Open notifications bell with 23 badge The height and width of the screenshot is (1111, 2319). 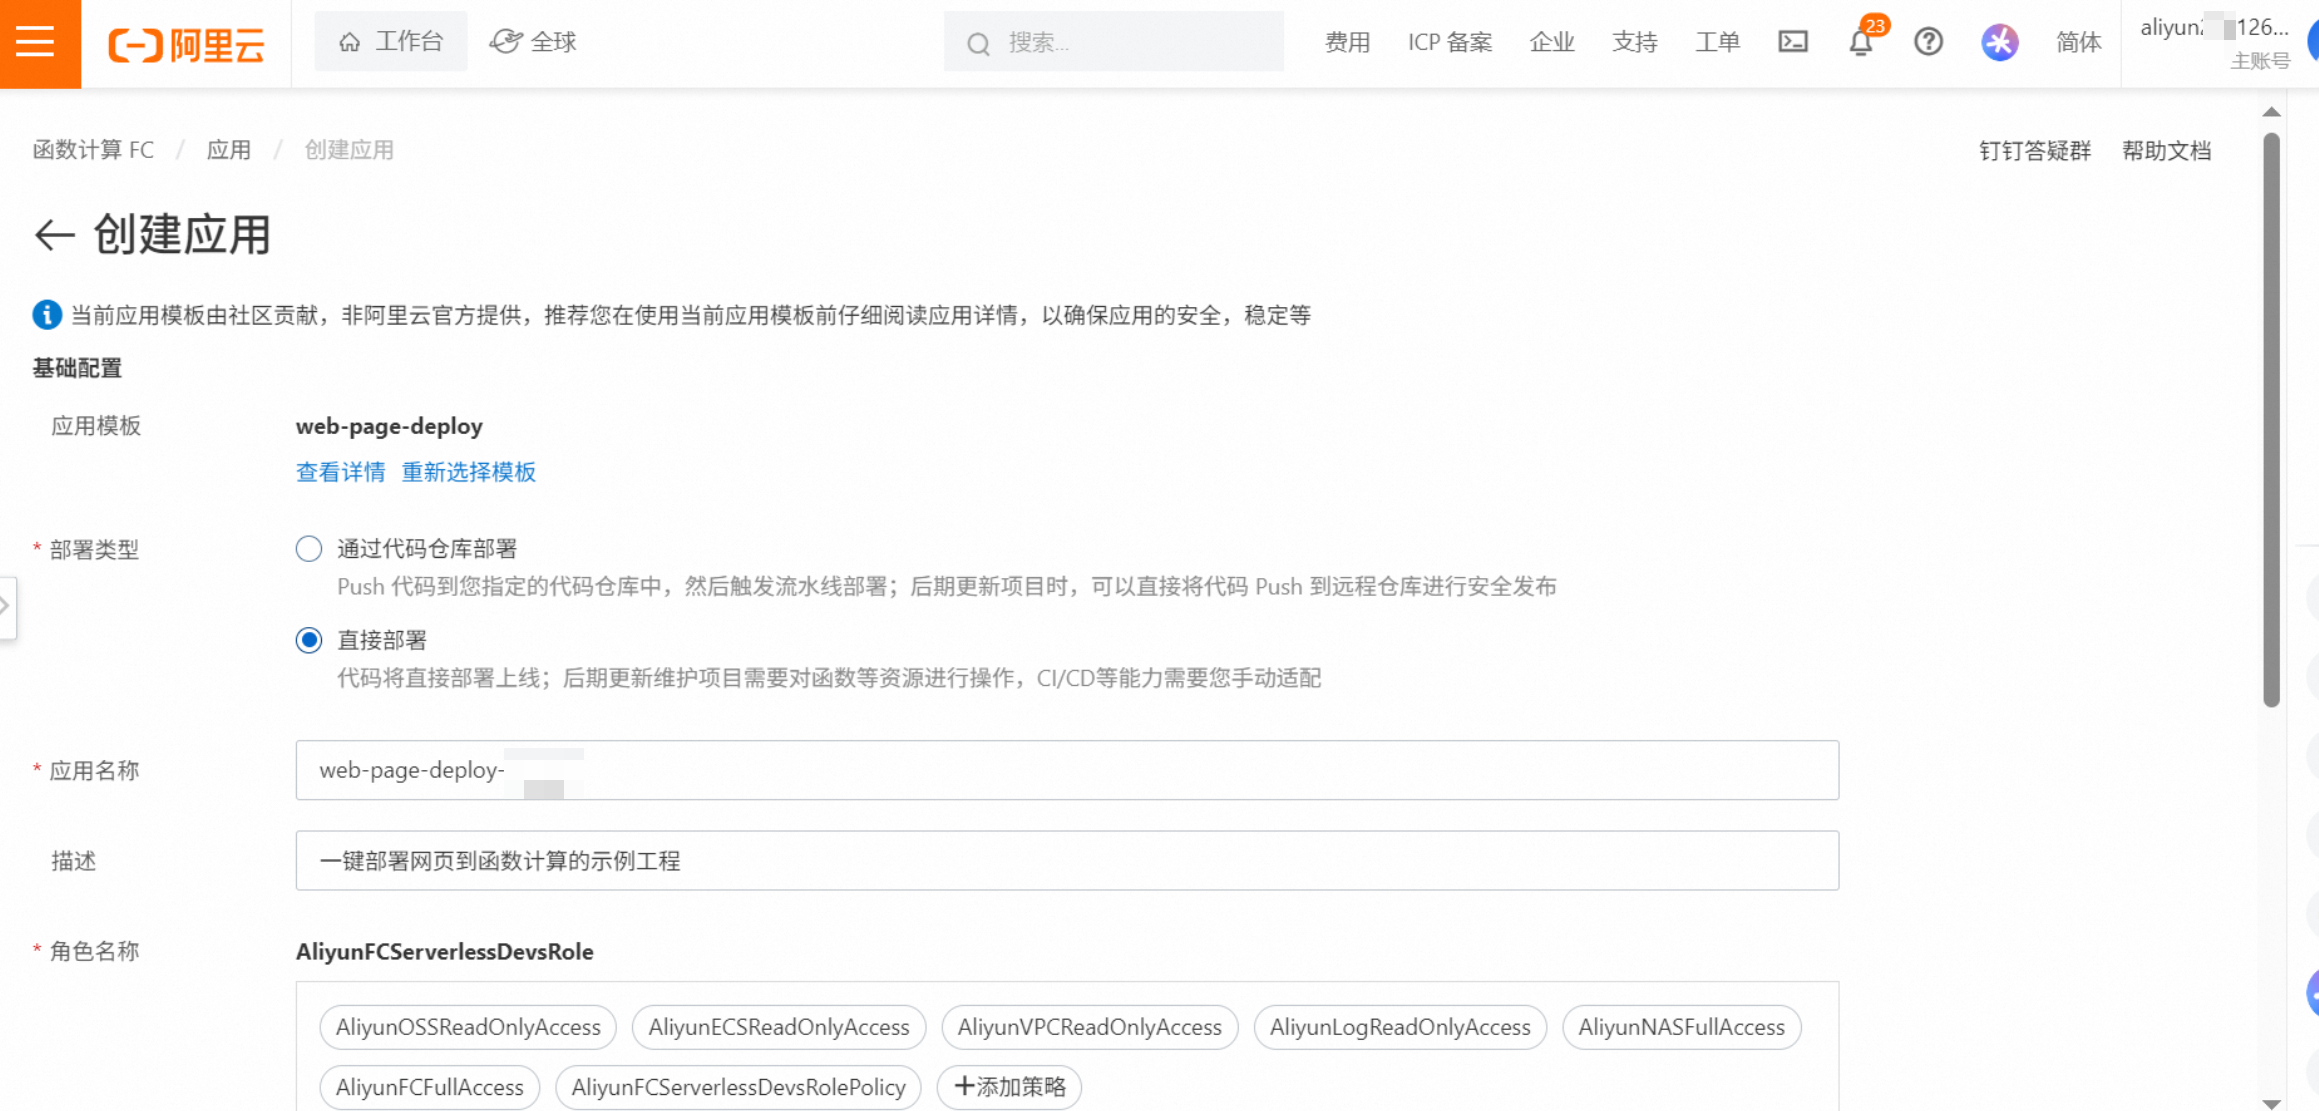click(x=1860, y=42)
